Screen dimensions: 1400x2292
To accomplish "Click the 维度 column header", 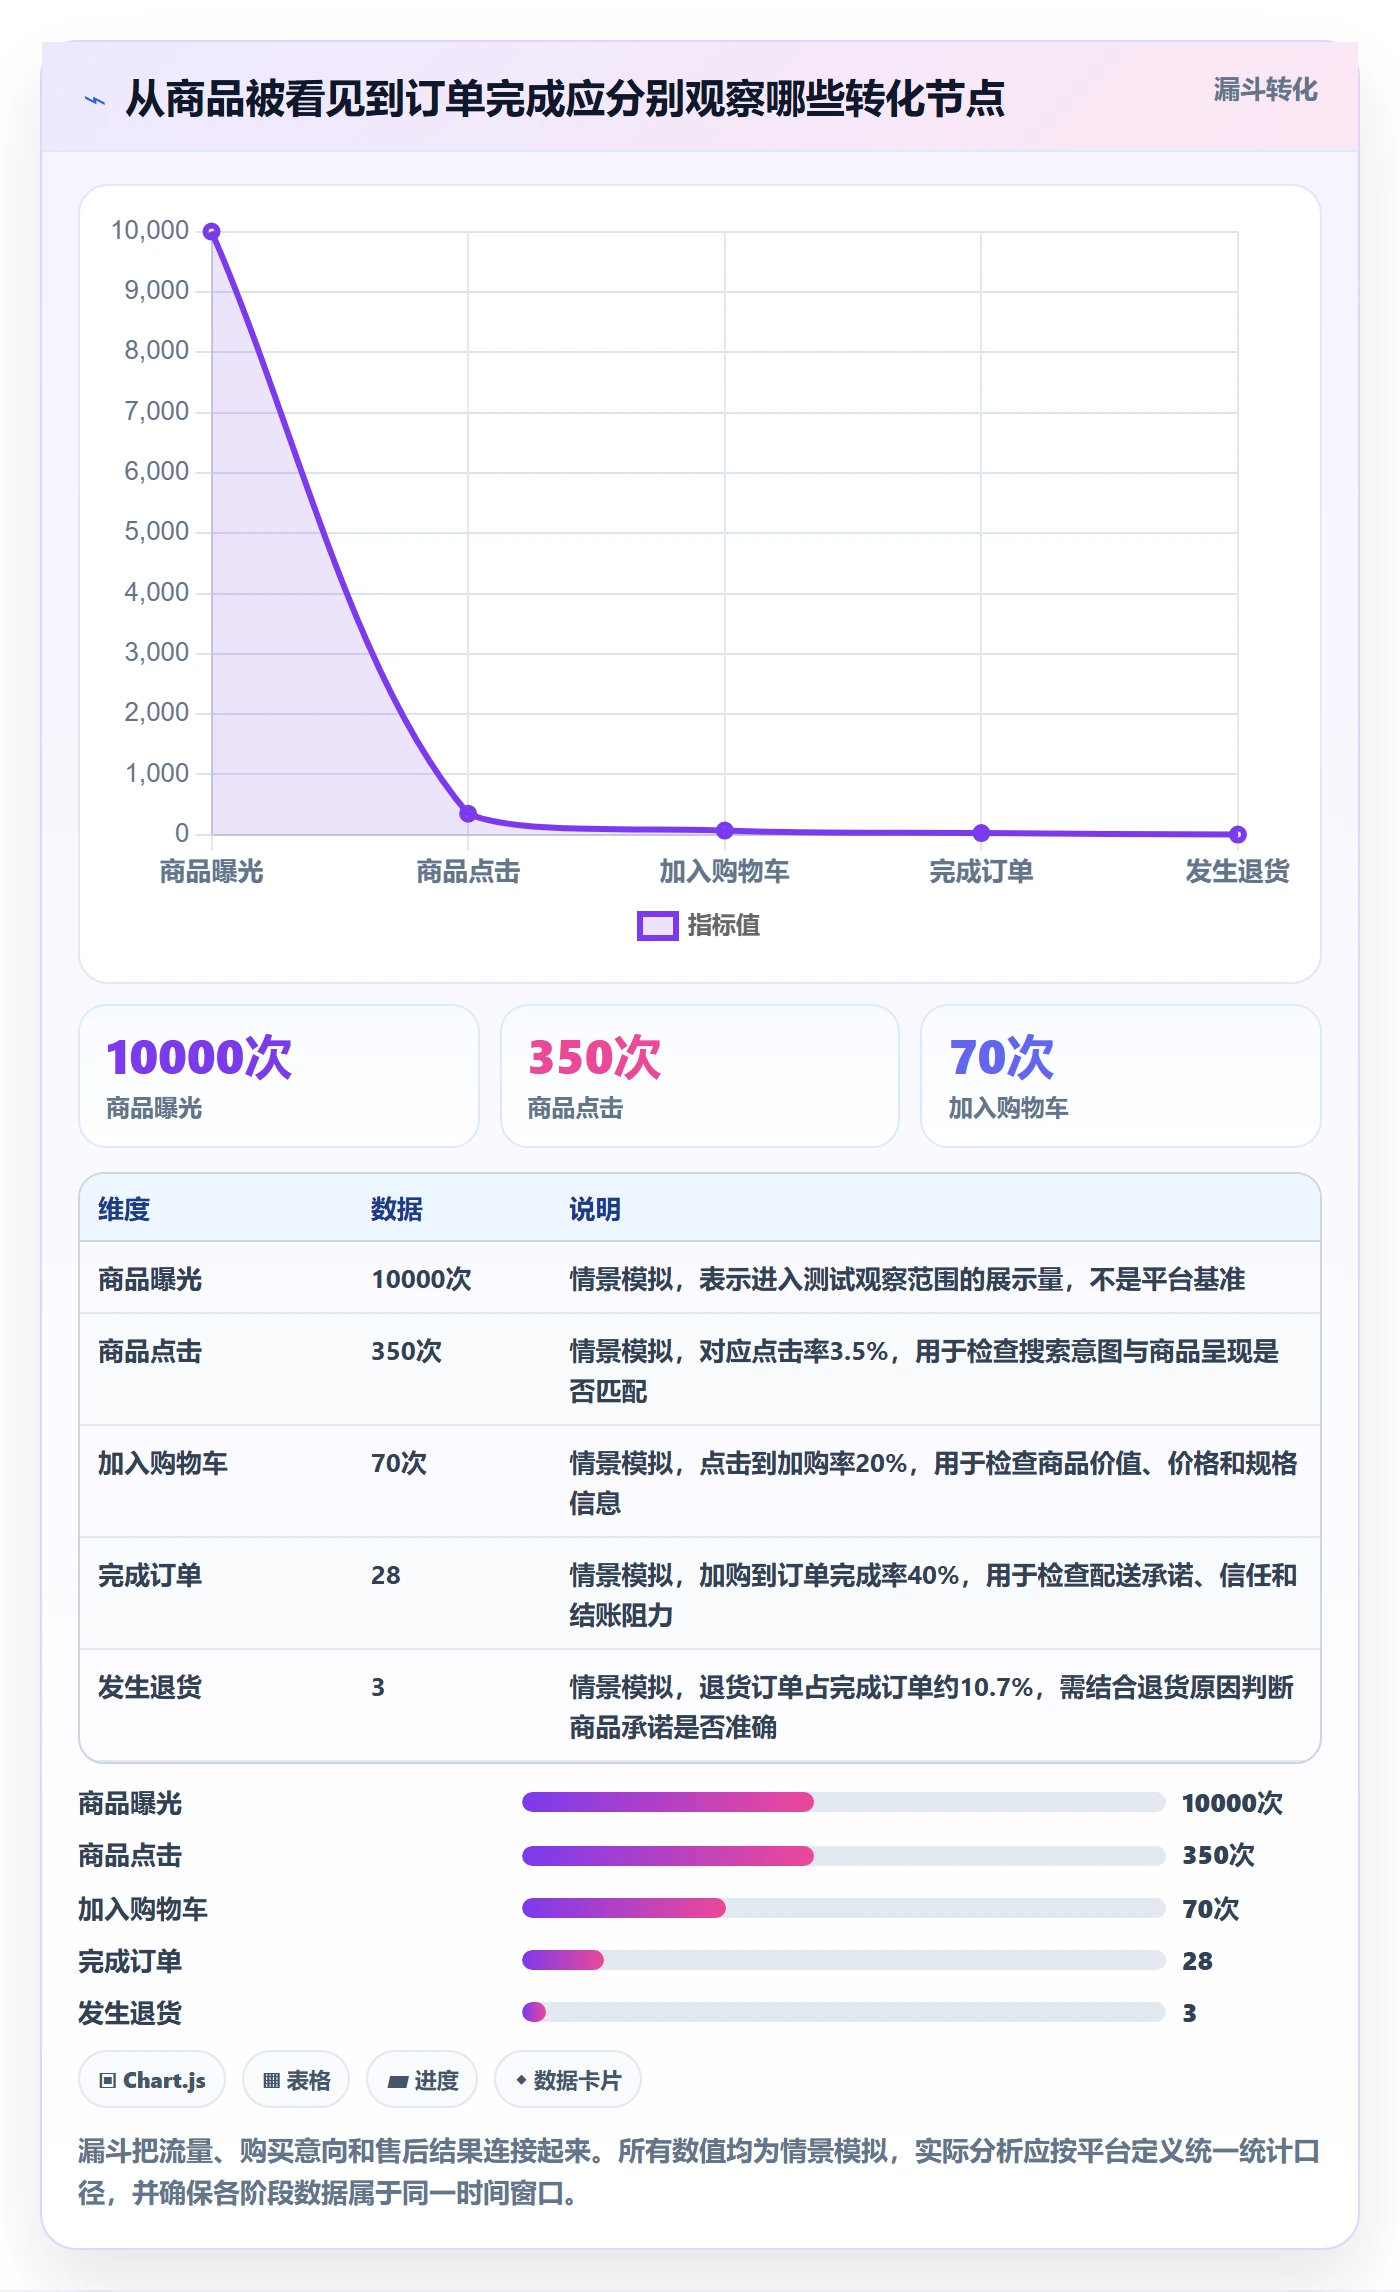I will pyautogui.click(x=124, y=1209).
